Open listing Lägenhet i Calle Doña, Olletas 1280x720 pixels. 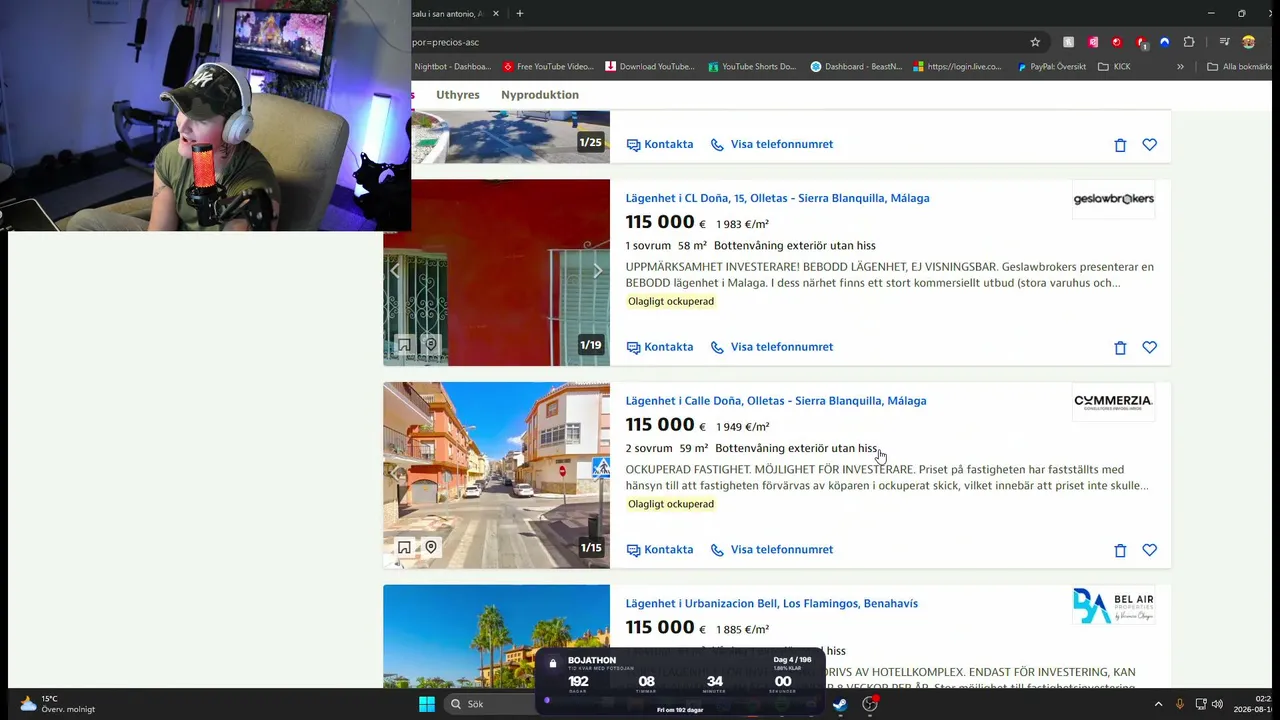point(776,401)
